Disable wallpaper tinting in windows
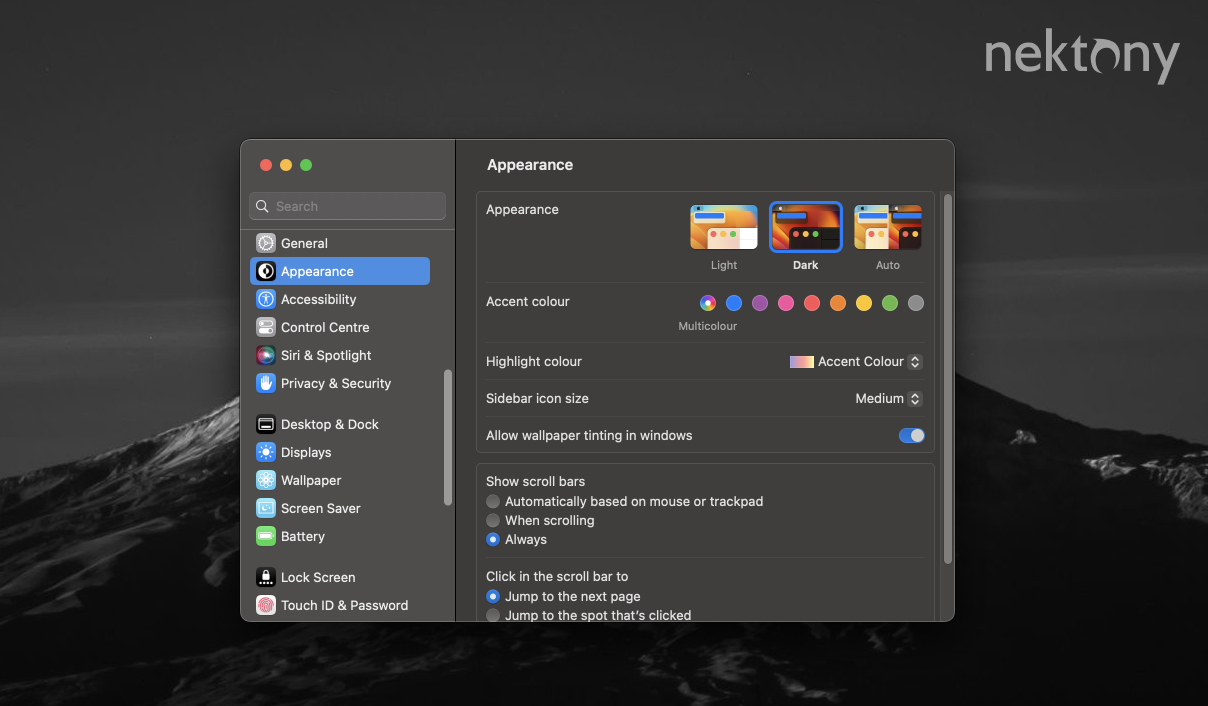The height and width of the screenshot is (706, 1208). coord(911,435)
